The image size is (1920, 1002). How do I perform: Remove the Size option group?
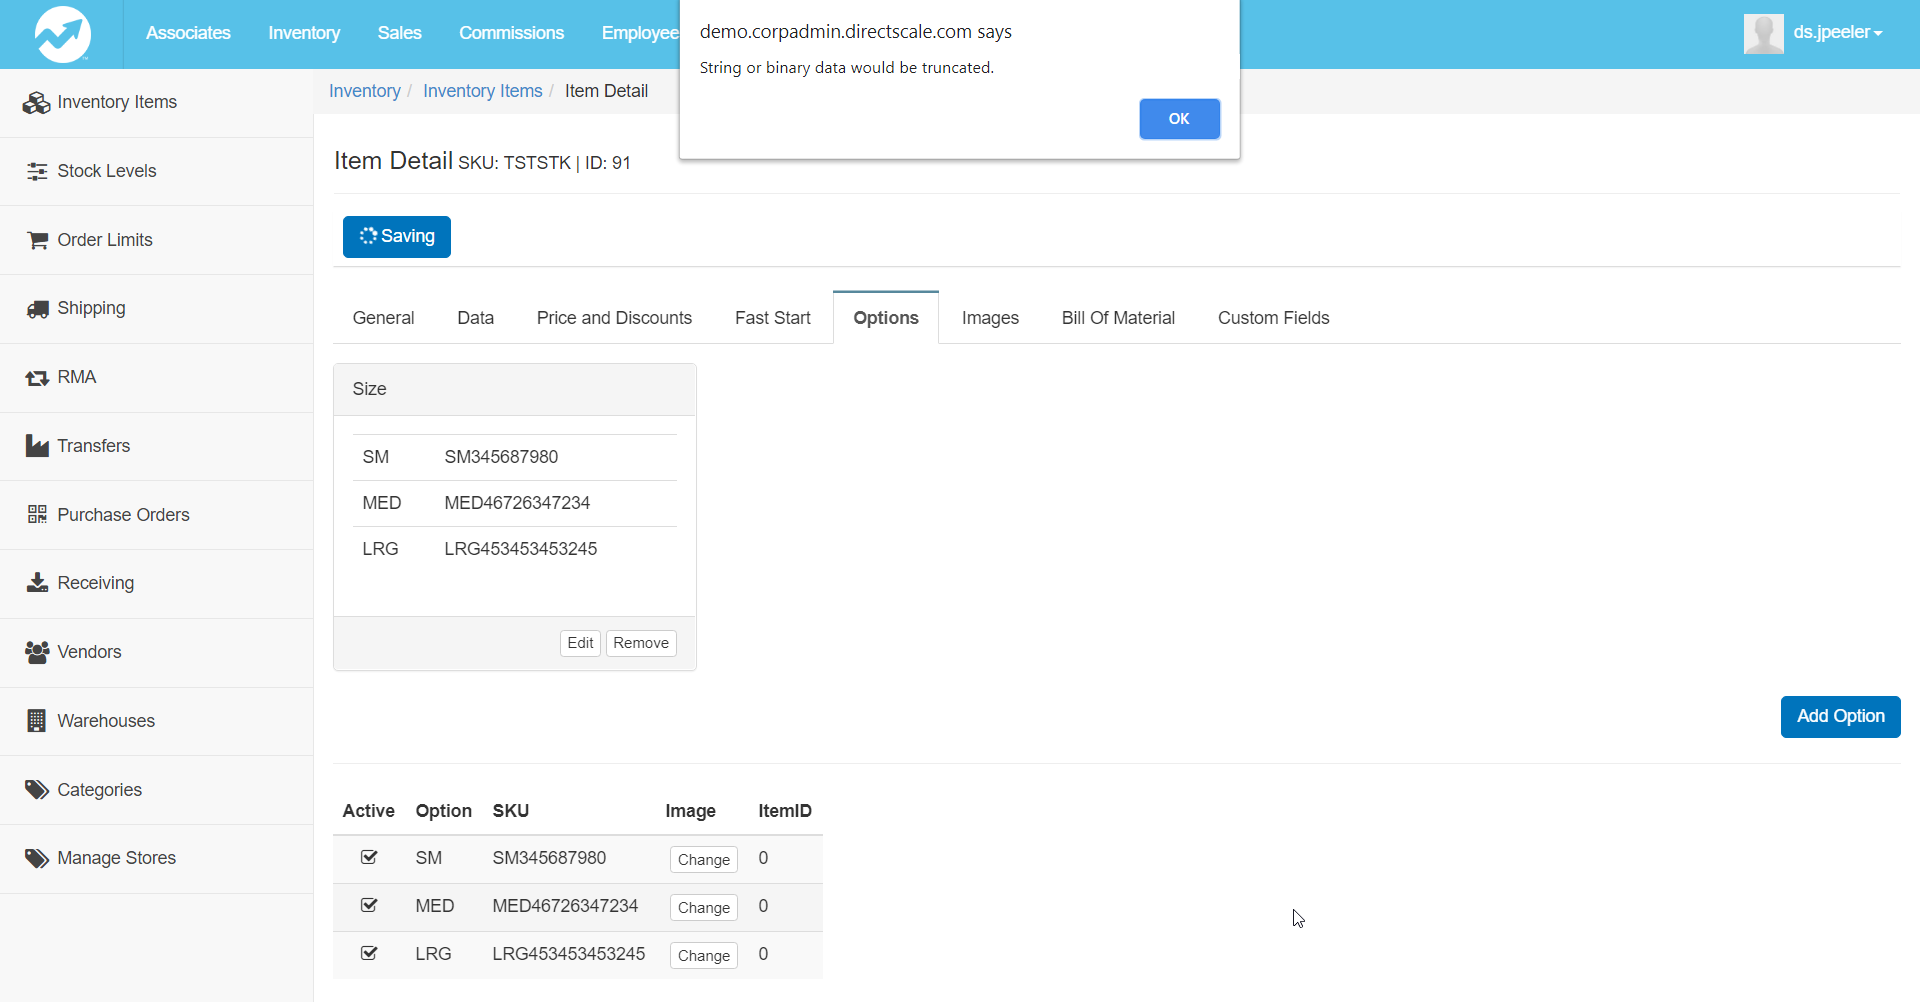pyautogui.click(x=641, y=643)
